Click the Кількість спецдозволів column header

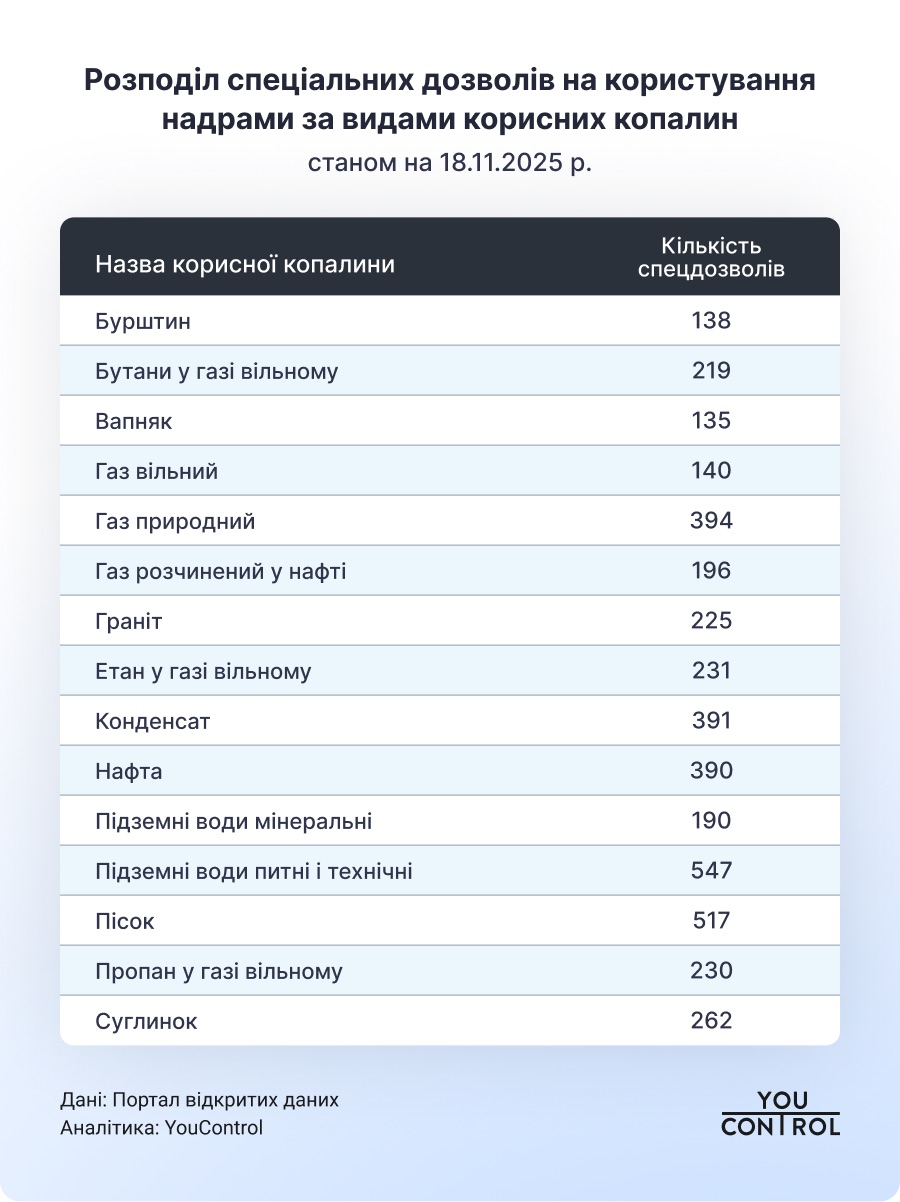coord(711,257)
